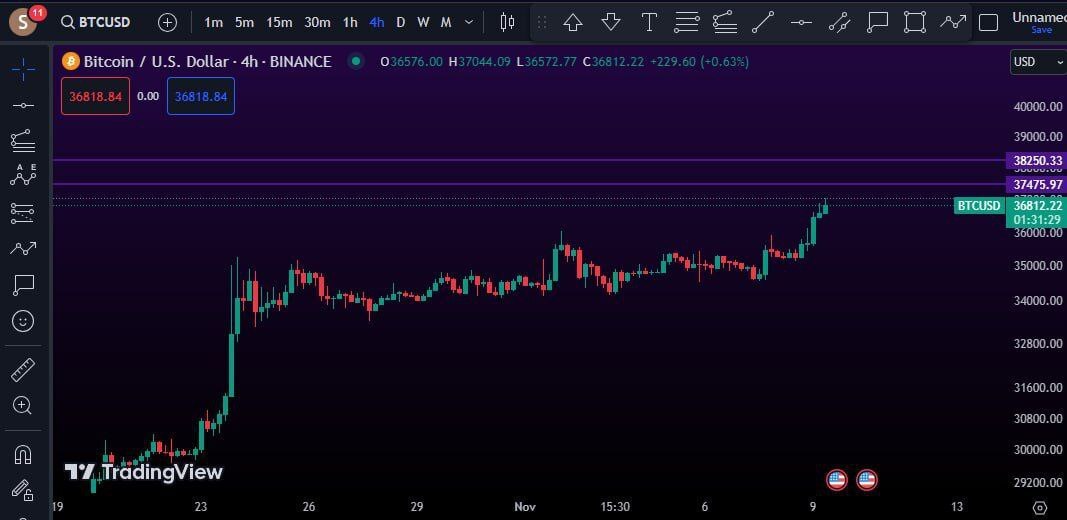Select the 4h timeframe

tap(376, 22)
